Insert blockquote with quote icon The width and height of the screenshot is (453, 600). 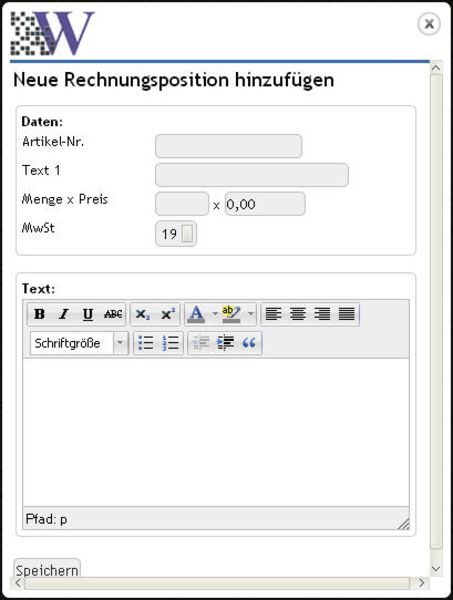249,342
